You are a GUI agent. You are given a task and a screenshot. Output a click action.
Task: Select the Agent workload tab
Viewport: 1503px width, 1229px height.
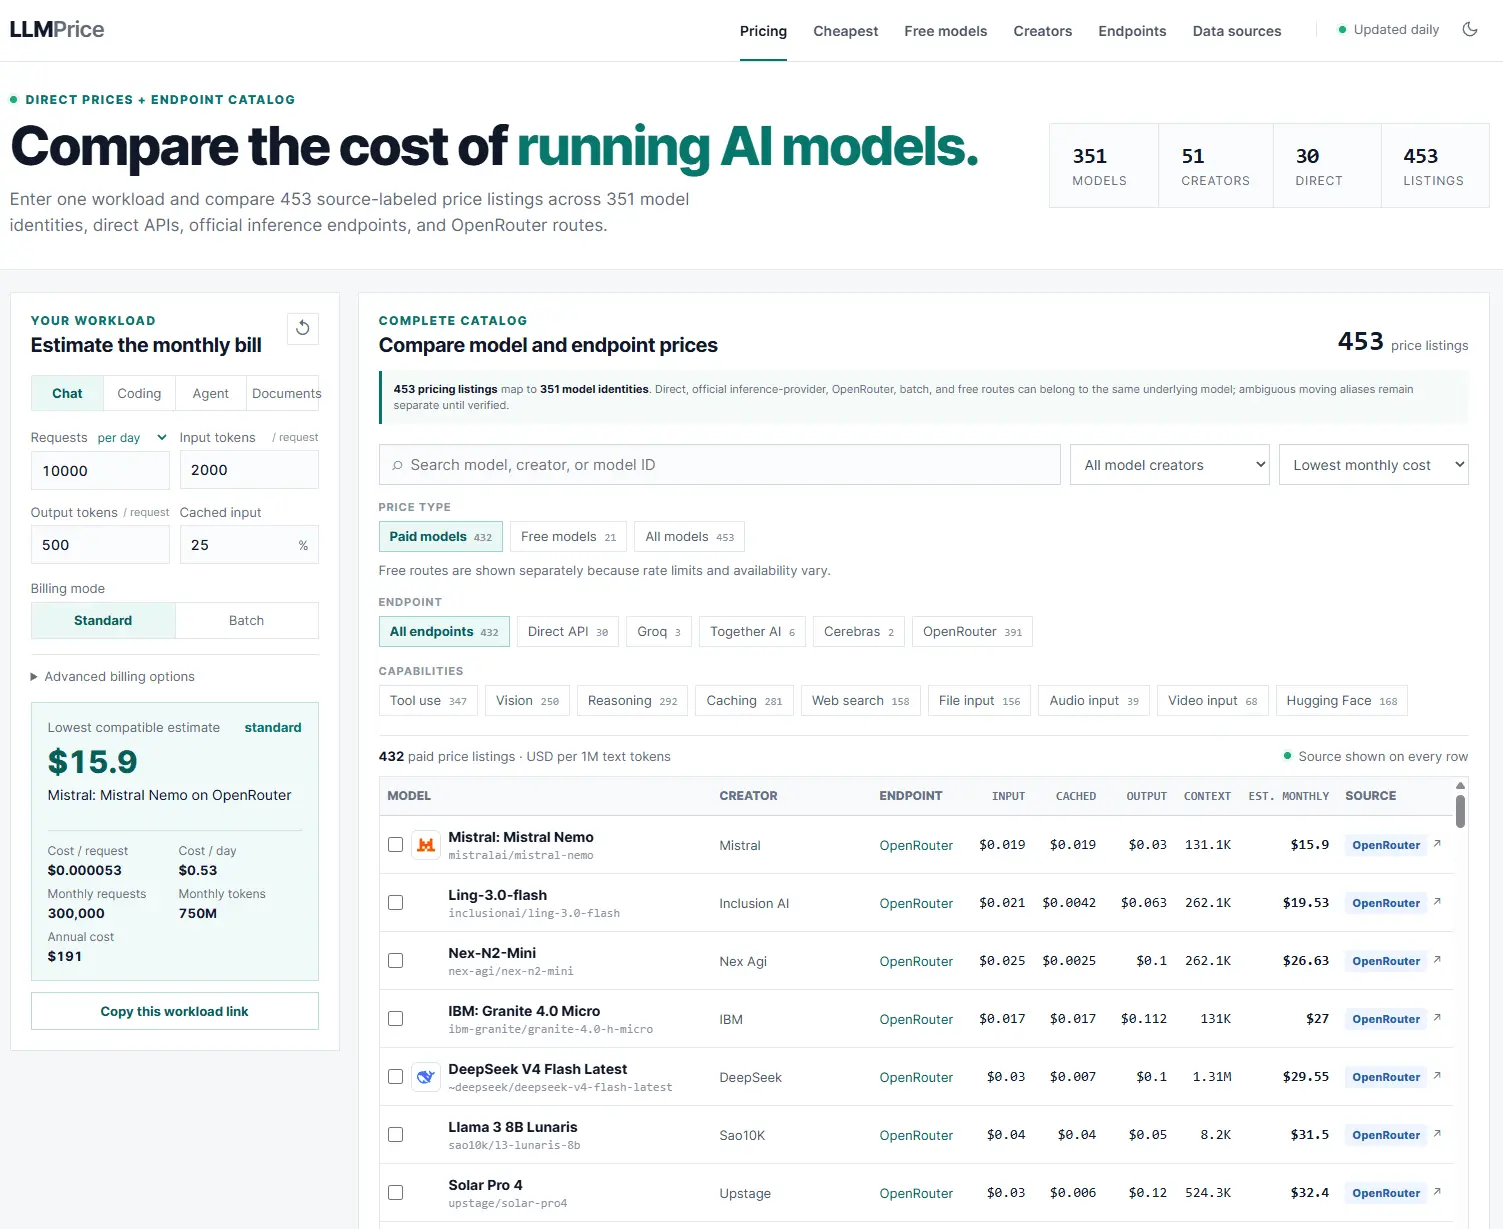tap(210, 393)
